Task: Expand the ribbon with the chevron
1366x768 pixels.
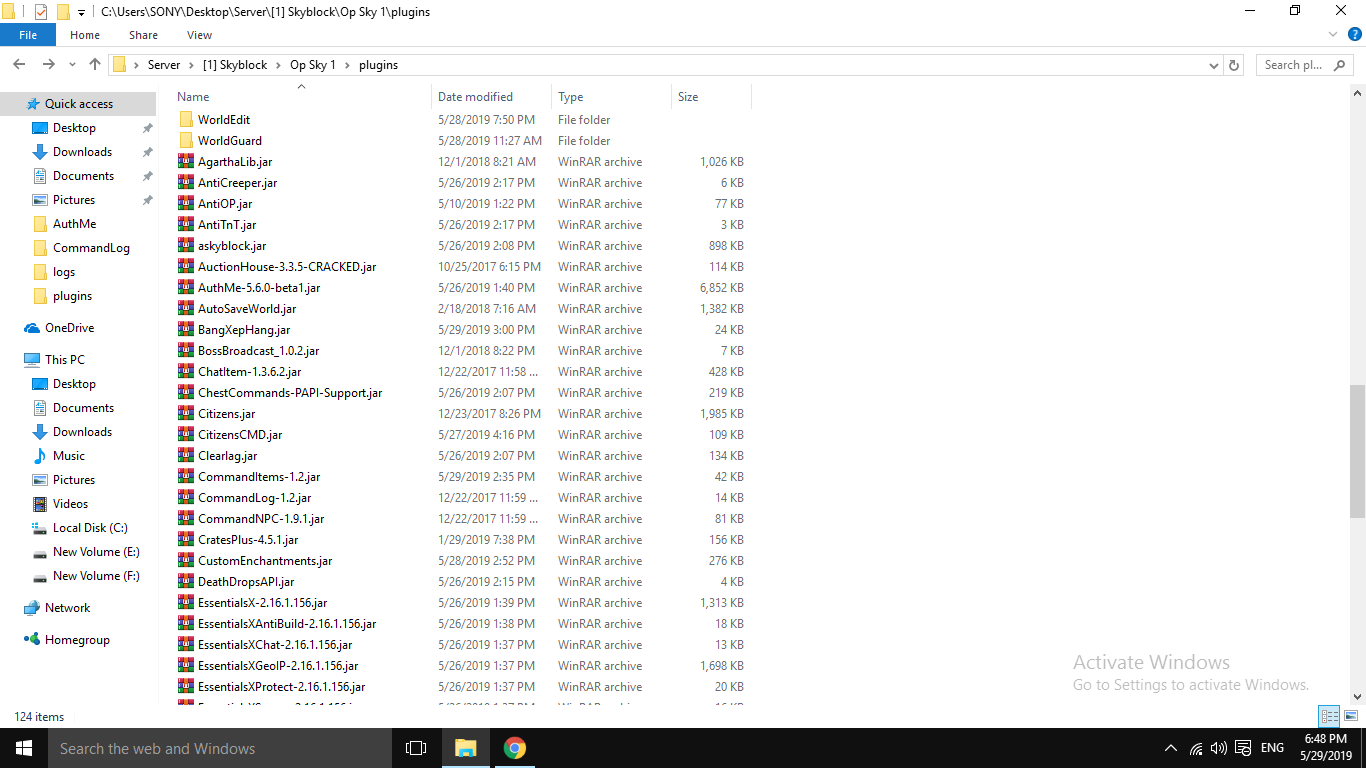Action: (1333, 35)
